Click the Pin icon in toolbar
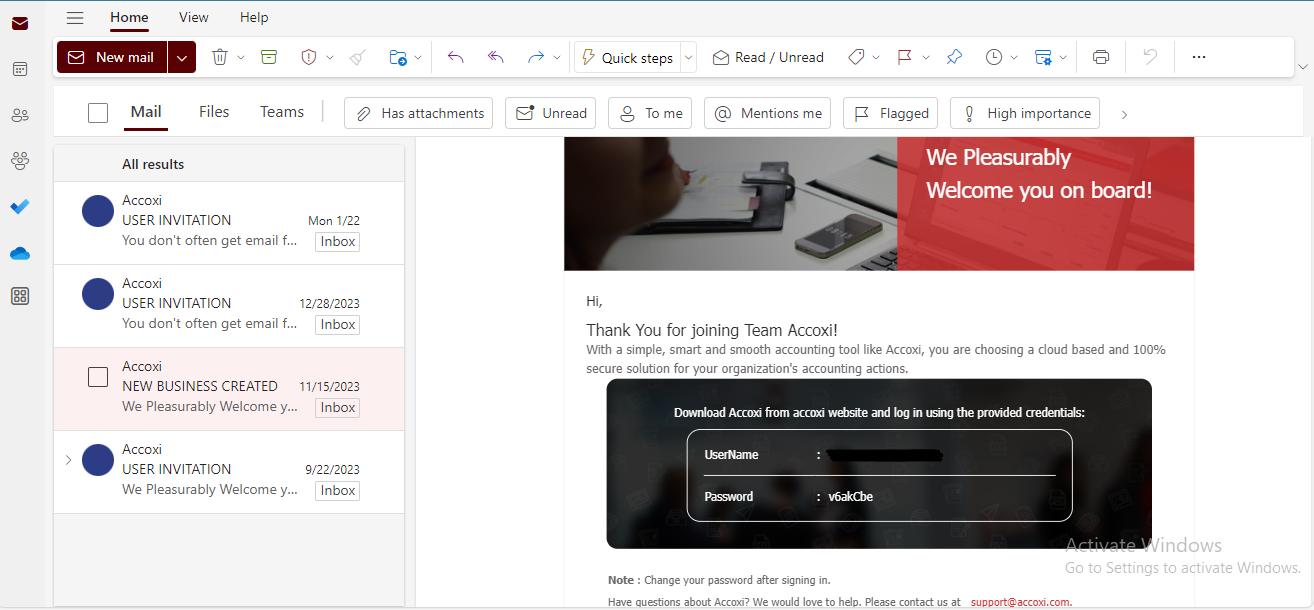 point(954,58)
